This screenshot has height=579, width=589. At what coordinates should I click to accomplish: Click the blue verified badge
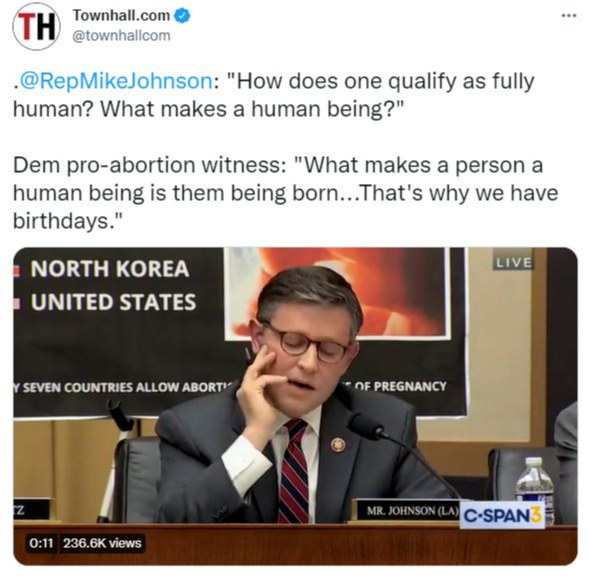[183, 16]
